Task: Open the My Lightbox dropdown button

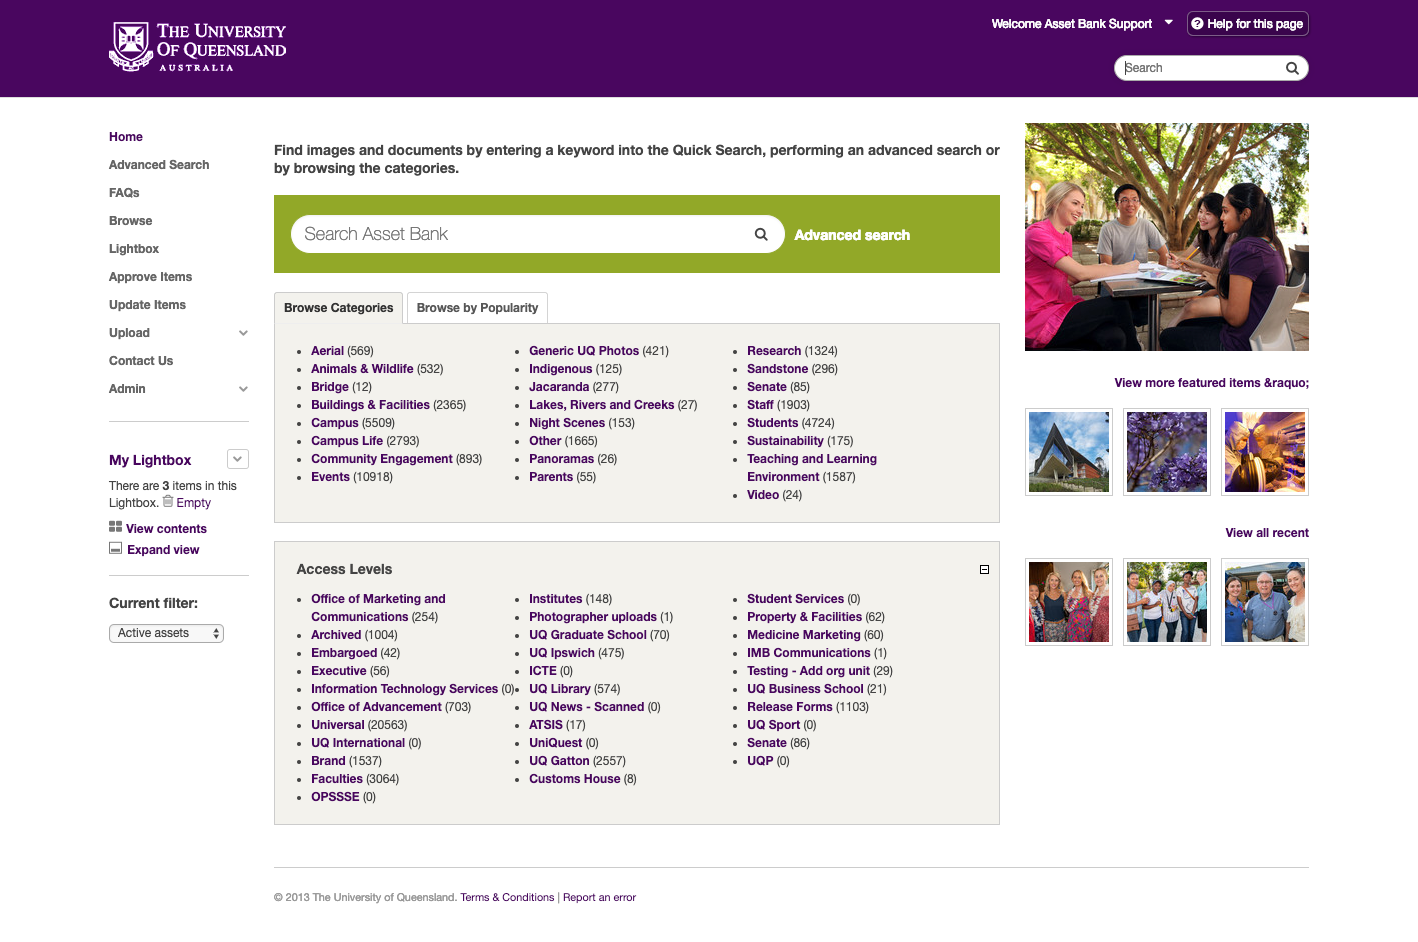Action: pyautogui.click(x=237, y=459)
